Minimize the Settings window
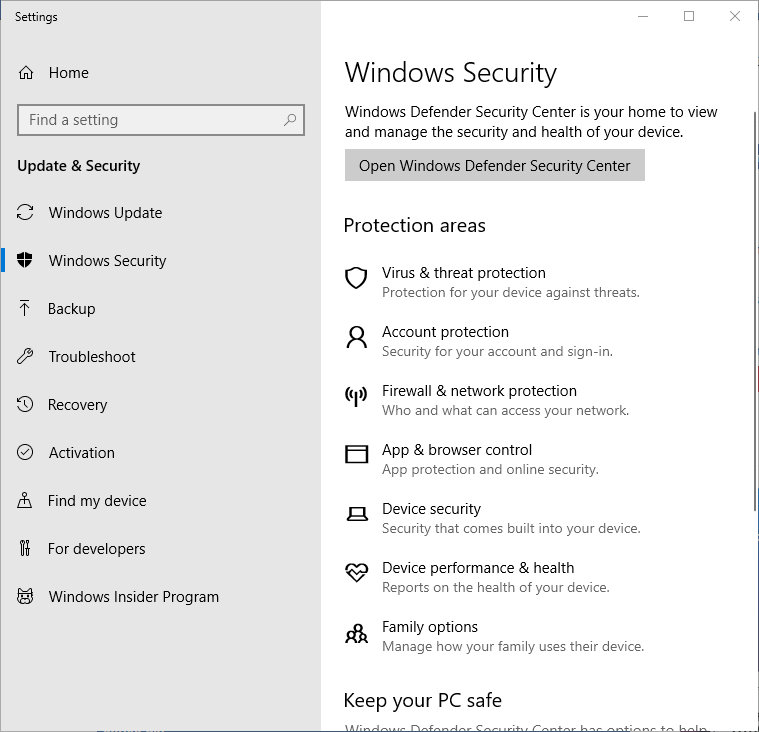Screen dimensions: 759x732 [643, 16]
